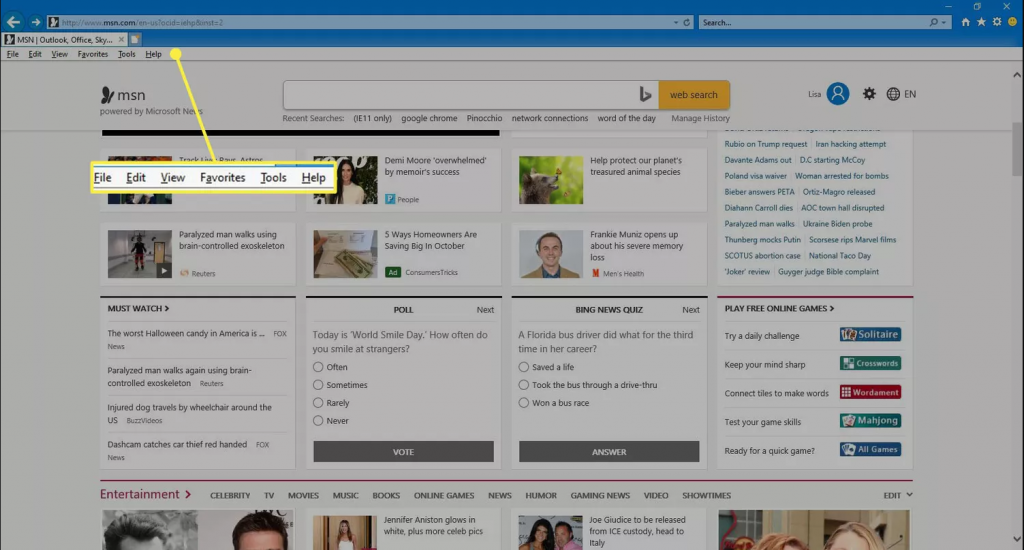Go to Next Bing news quiz
Screen dimensions: 1024x550
coord(691,310)
